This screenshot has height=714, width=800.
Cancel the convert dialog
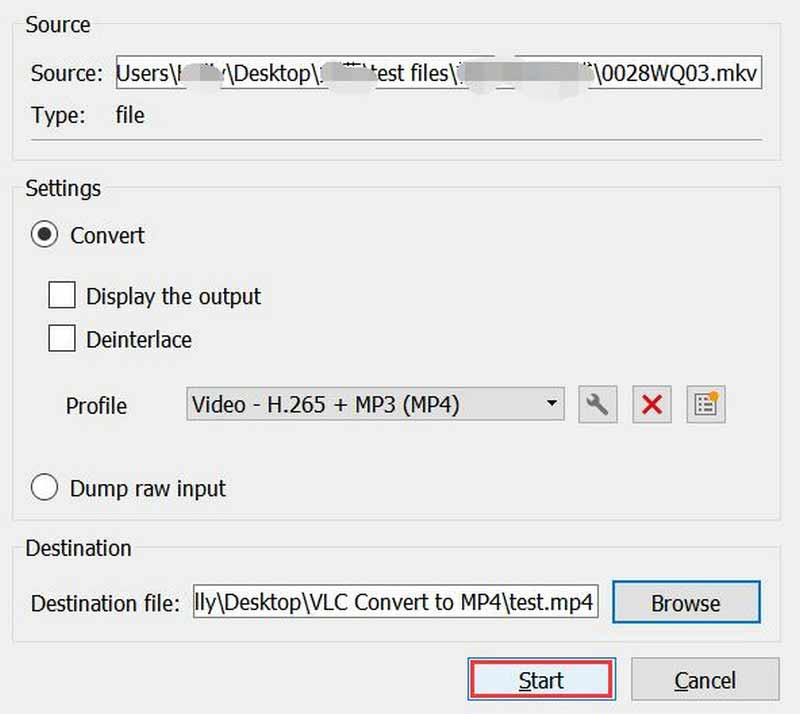pyautogui.click(x=705, y=680)
